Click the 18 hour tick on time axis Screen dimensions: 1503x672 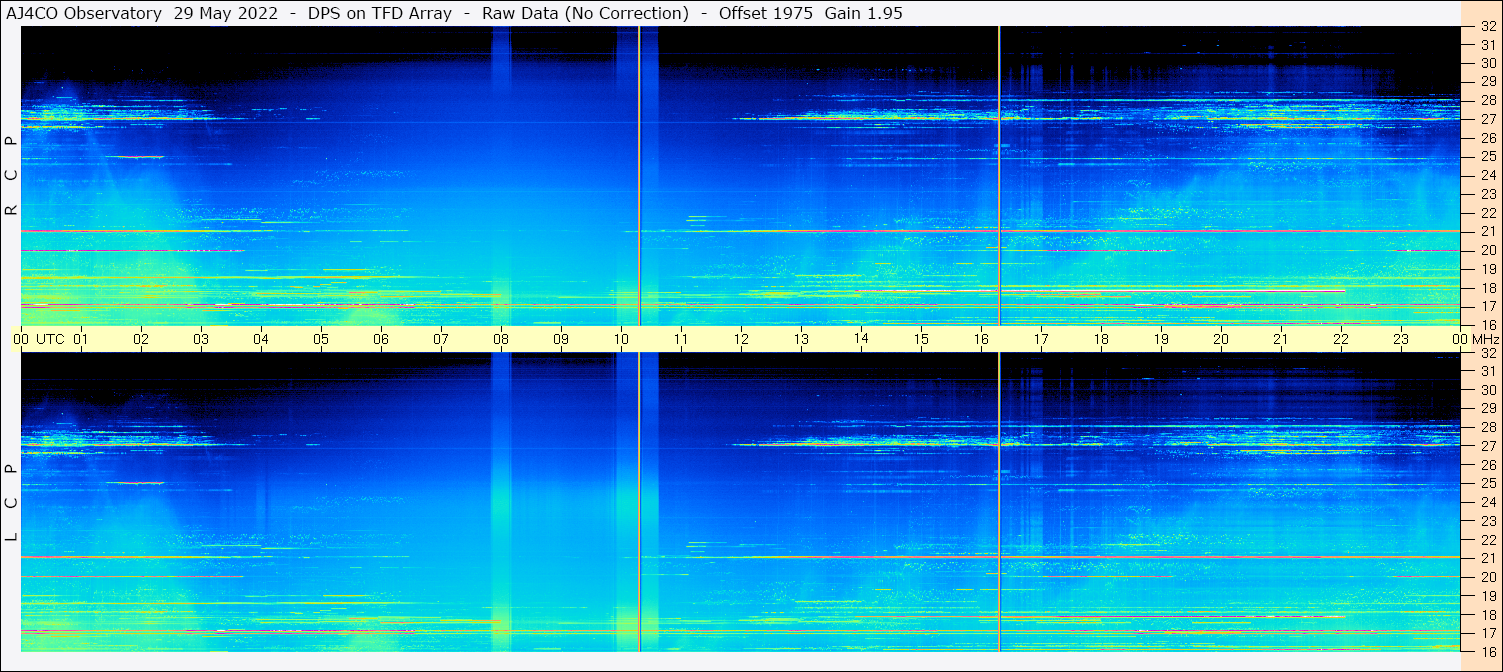pos(1101,339)
